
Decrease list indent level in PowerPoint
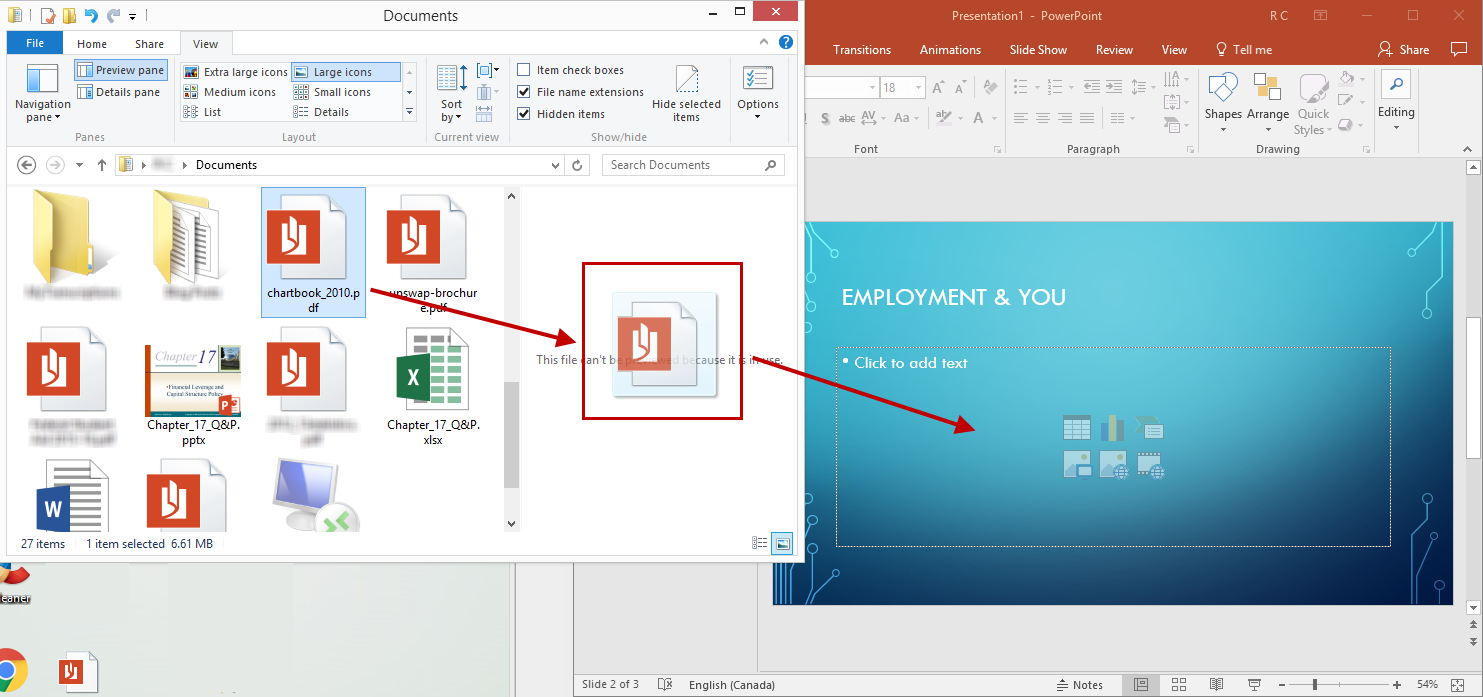tap(1090, 87)
